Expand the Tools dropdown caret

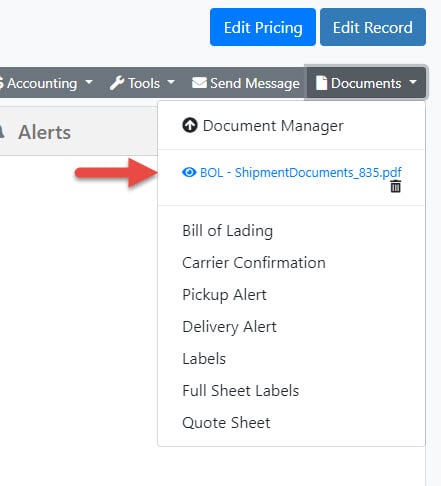[x=171, y=81]
